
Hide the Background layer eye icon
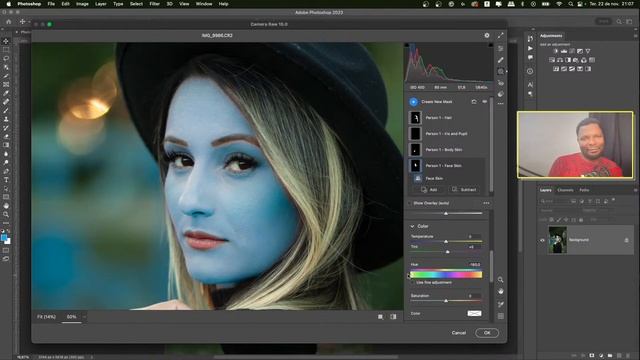pyautogui.click(x=542, y=240)
